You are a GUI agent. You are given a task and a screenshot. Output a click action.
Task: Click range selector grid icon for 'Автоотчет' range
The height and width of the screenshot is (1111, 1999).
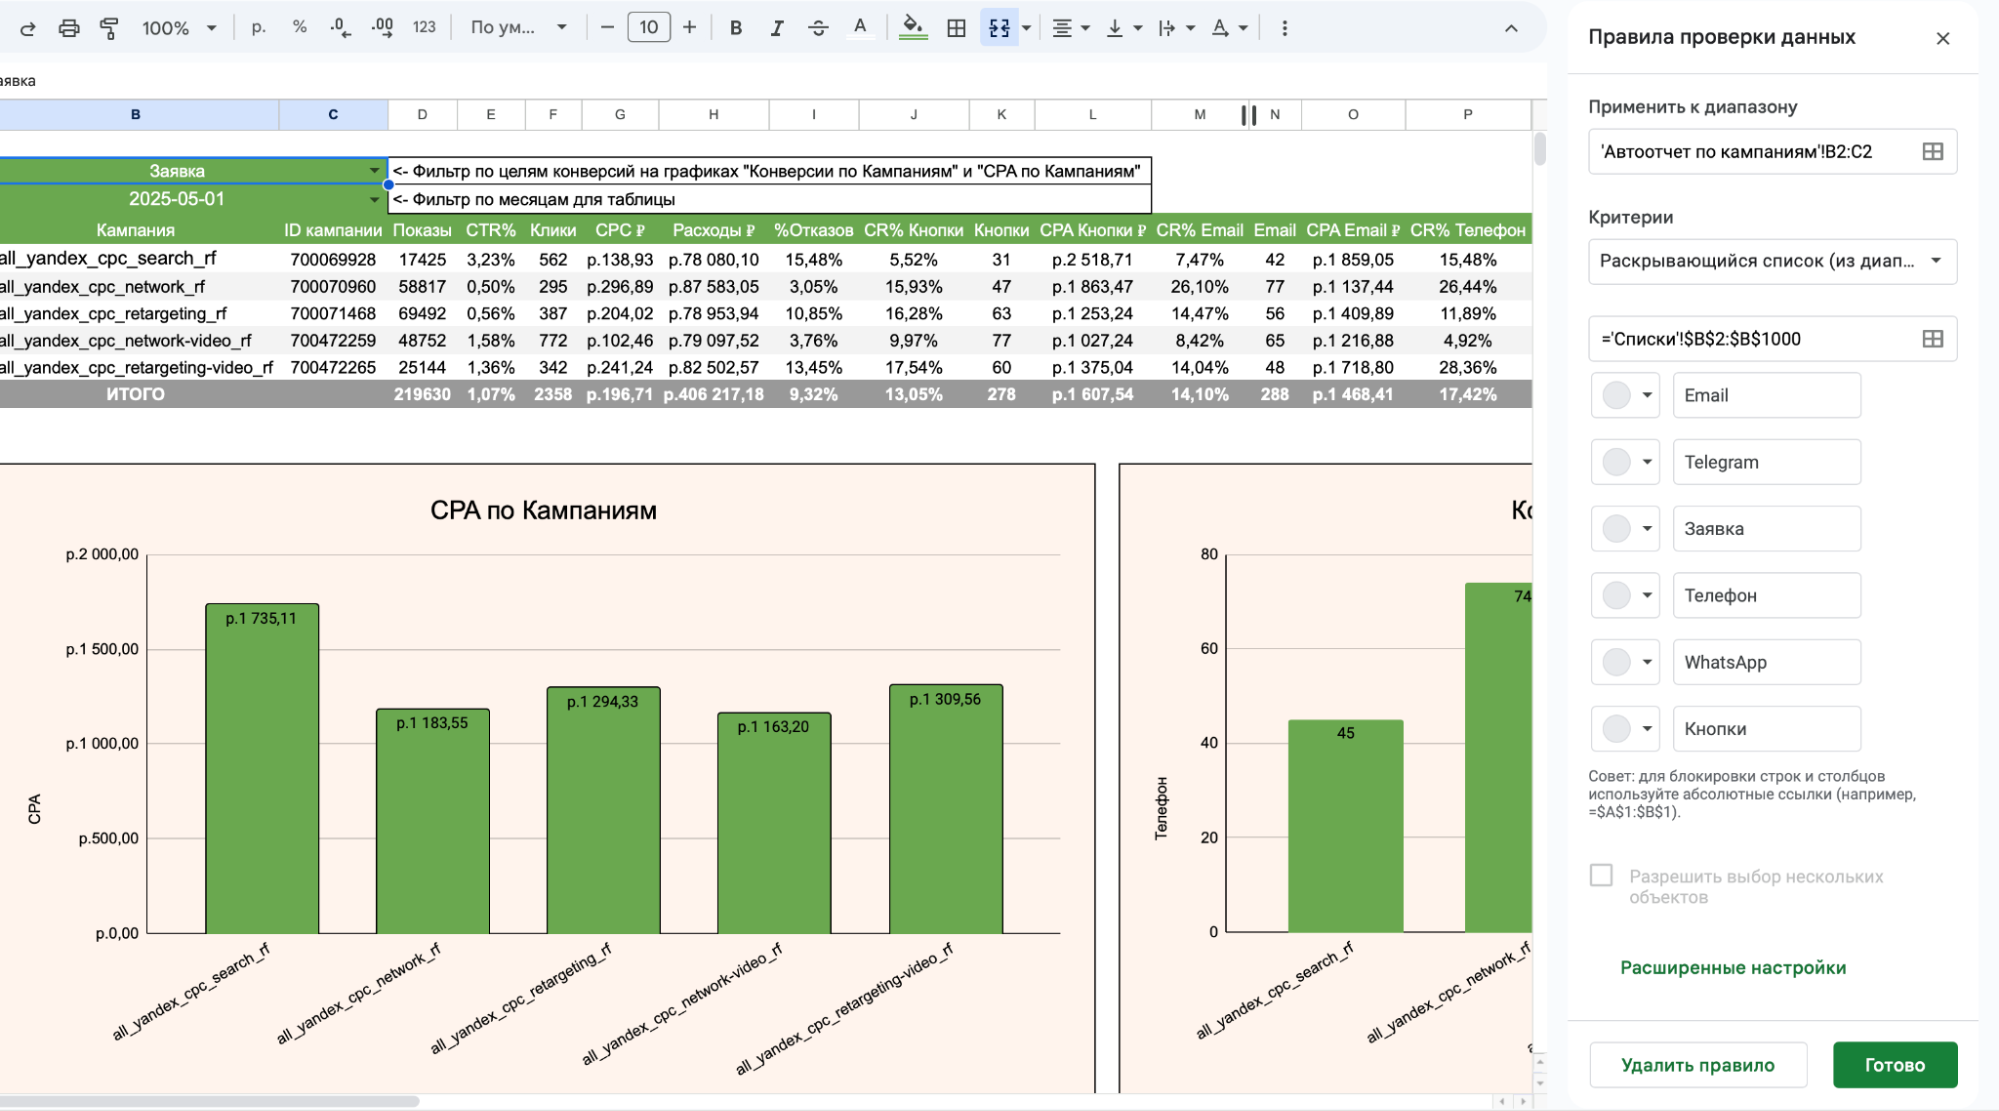click(1932, 152)
